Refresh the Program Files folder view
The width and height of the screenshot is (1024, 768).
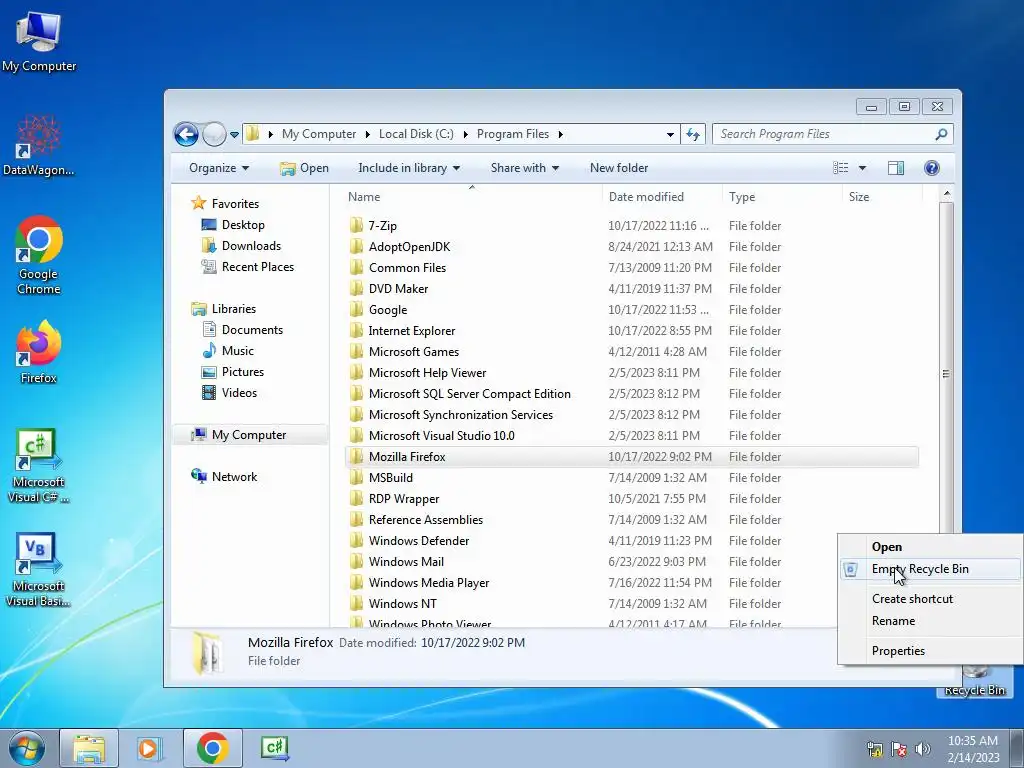pyautogui.click(x=693, y=135)
